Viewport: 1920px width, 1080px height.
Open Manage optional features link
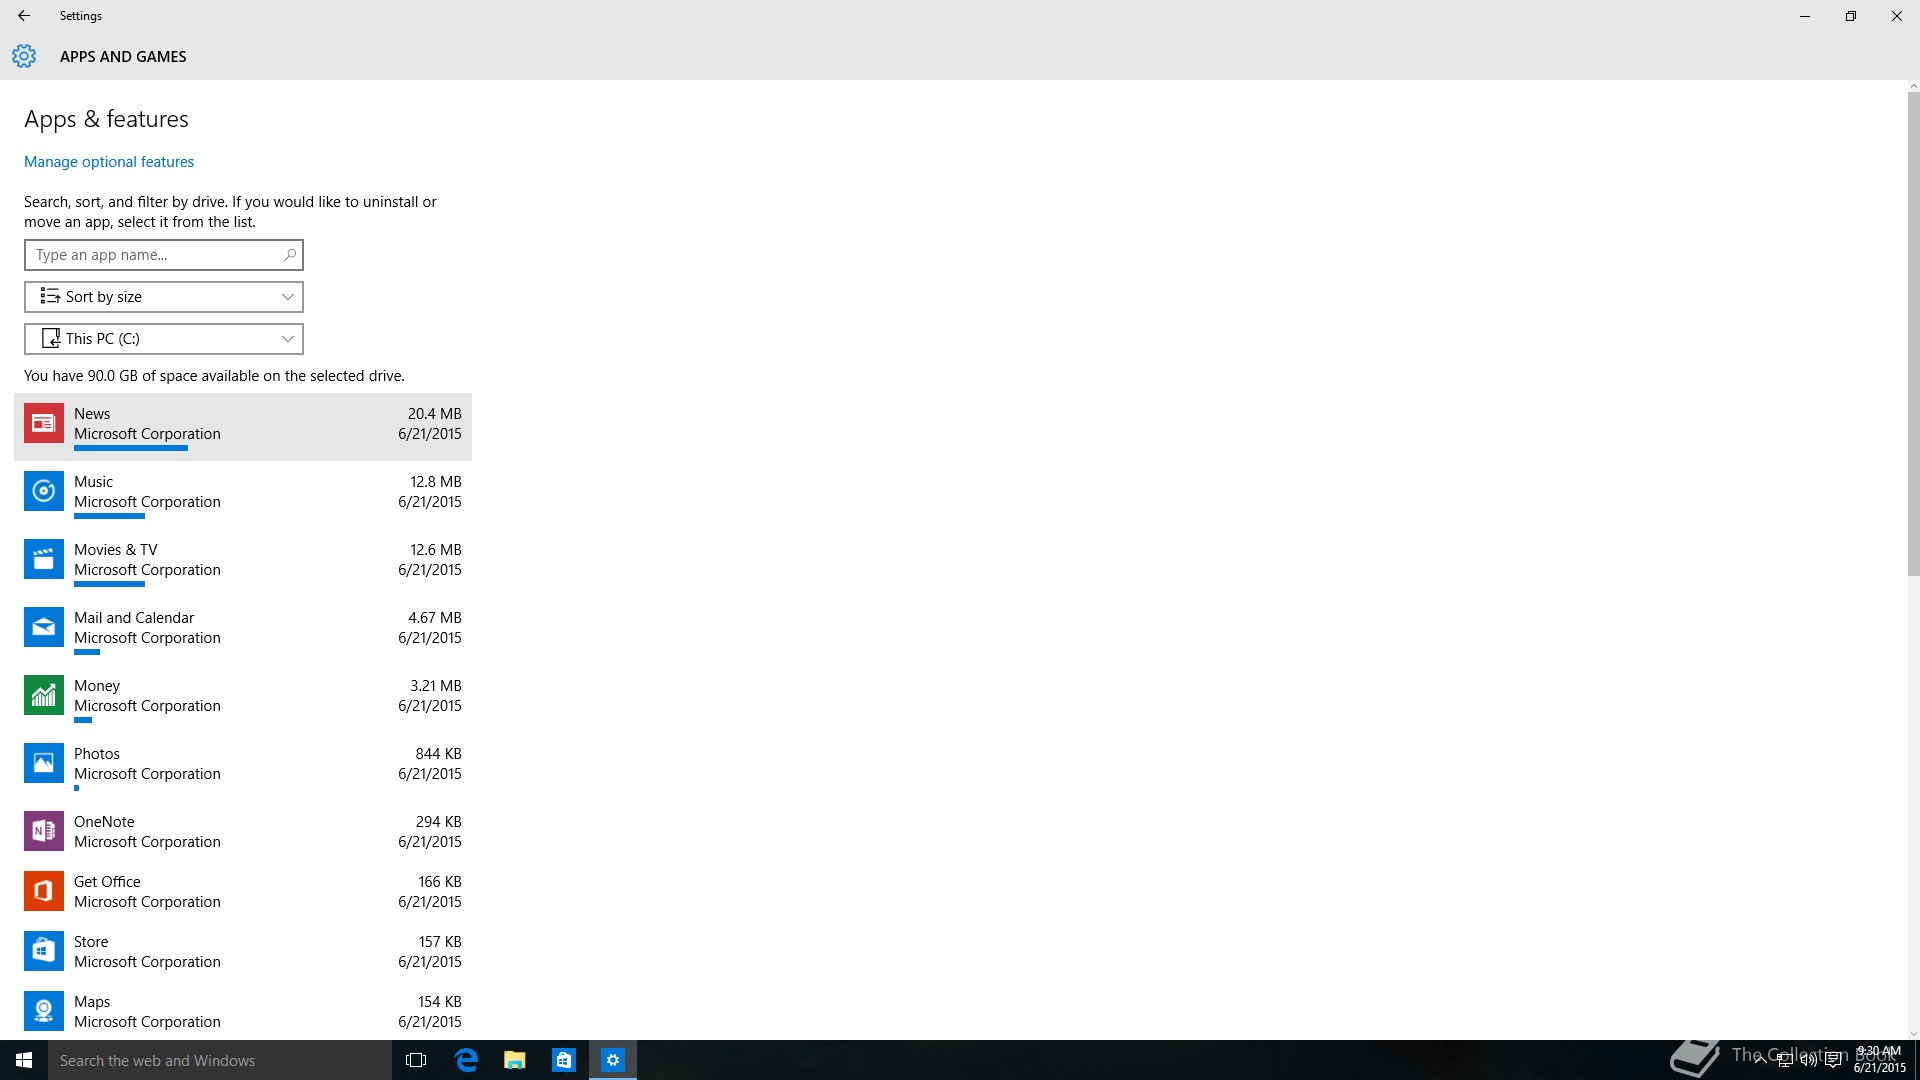tap(109, 162)
